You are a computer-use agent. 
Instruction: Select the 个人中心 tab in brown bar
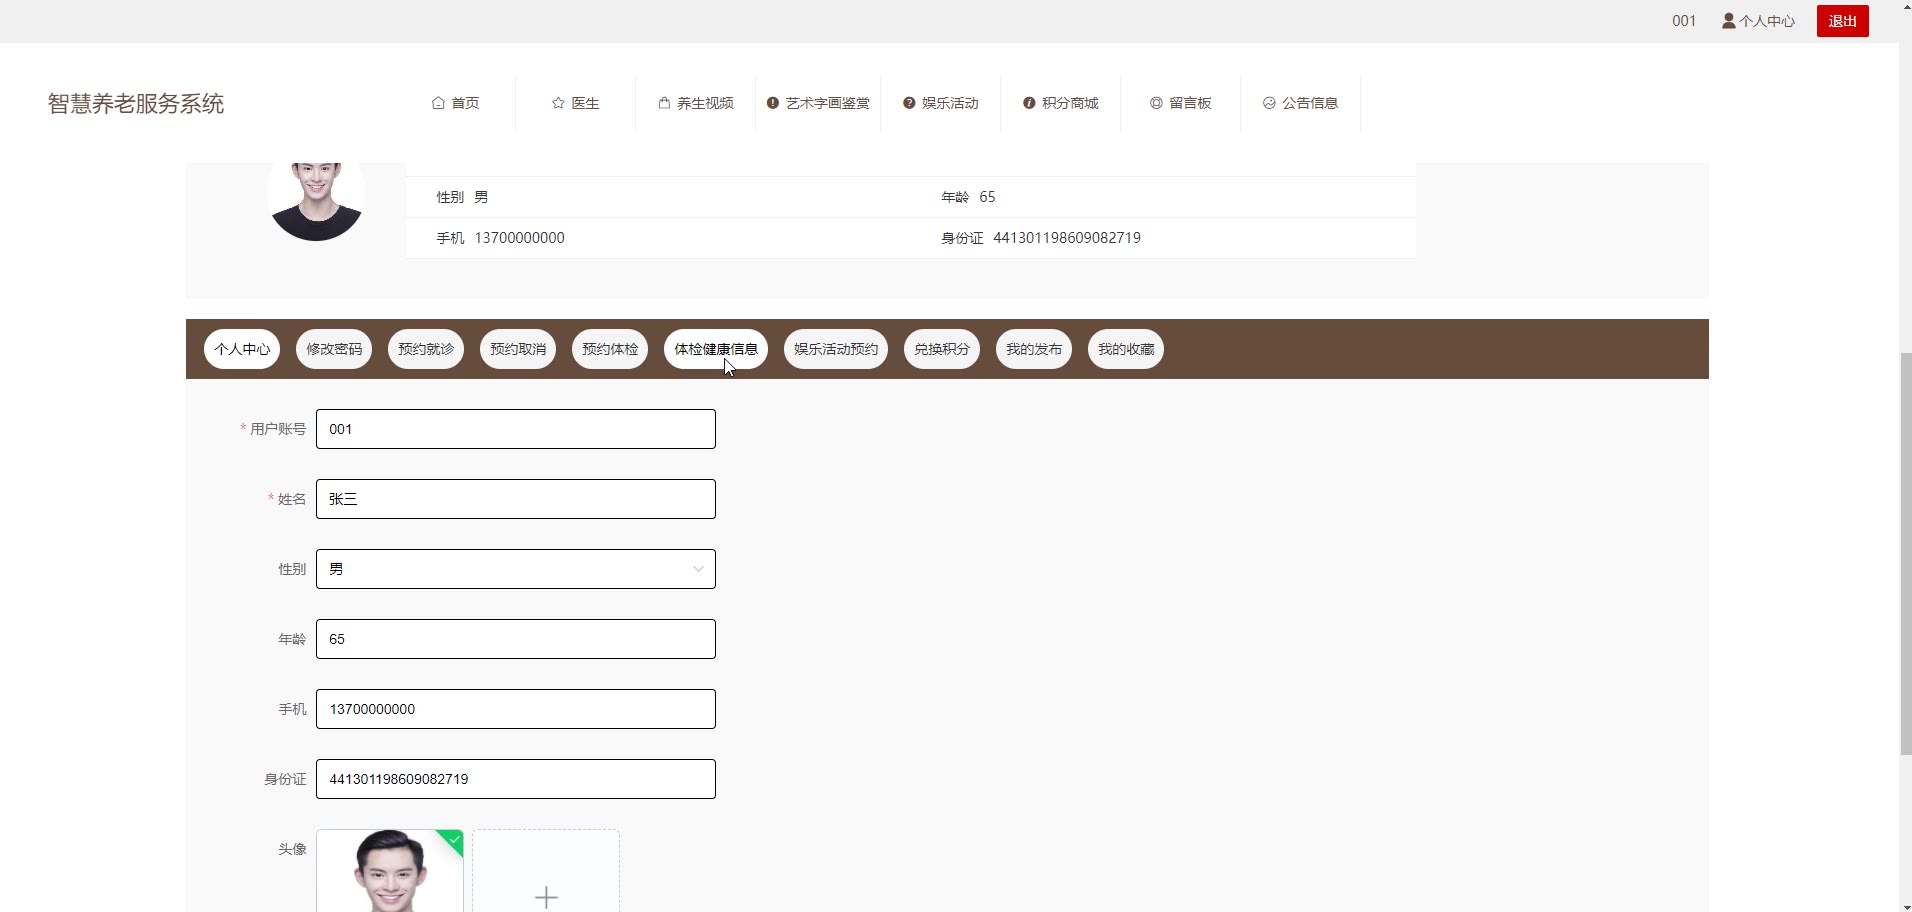click(242, 349)
